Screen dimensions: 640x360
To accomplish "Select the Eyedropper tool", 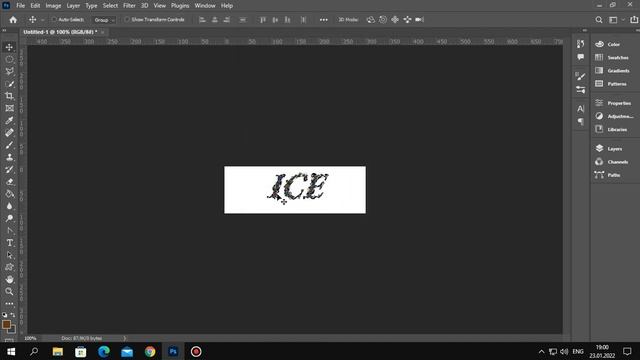I will 9,120.
